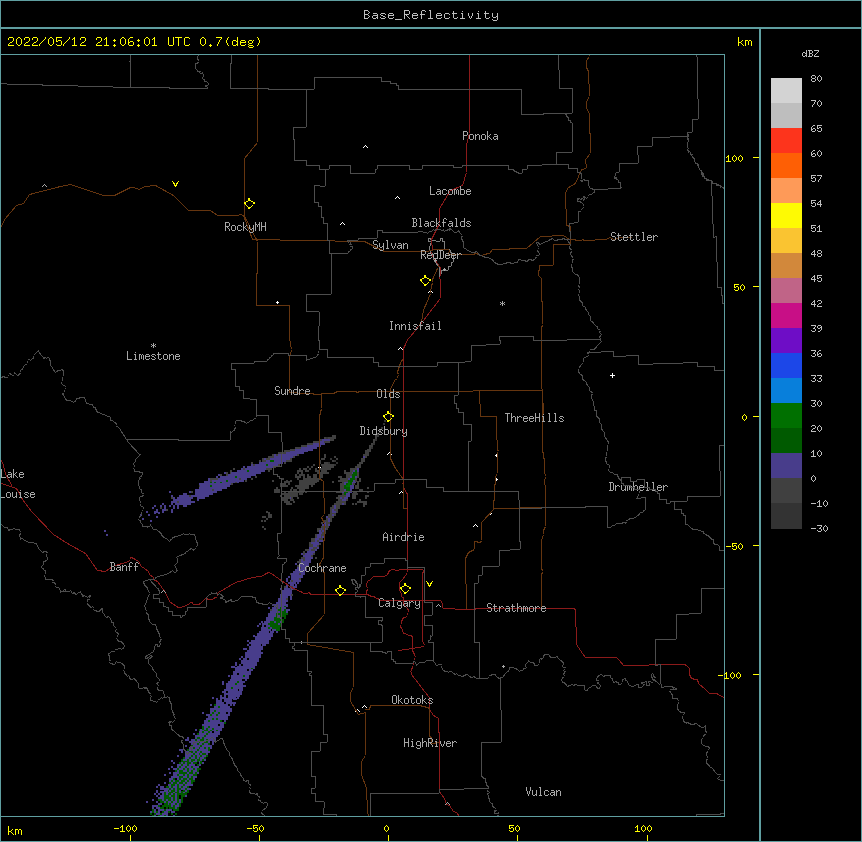Click the Airdrie city label

pos(403,537)
